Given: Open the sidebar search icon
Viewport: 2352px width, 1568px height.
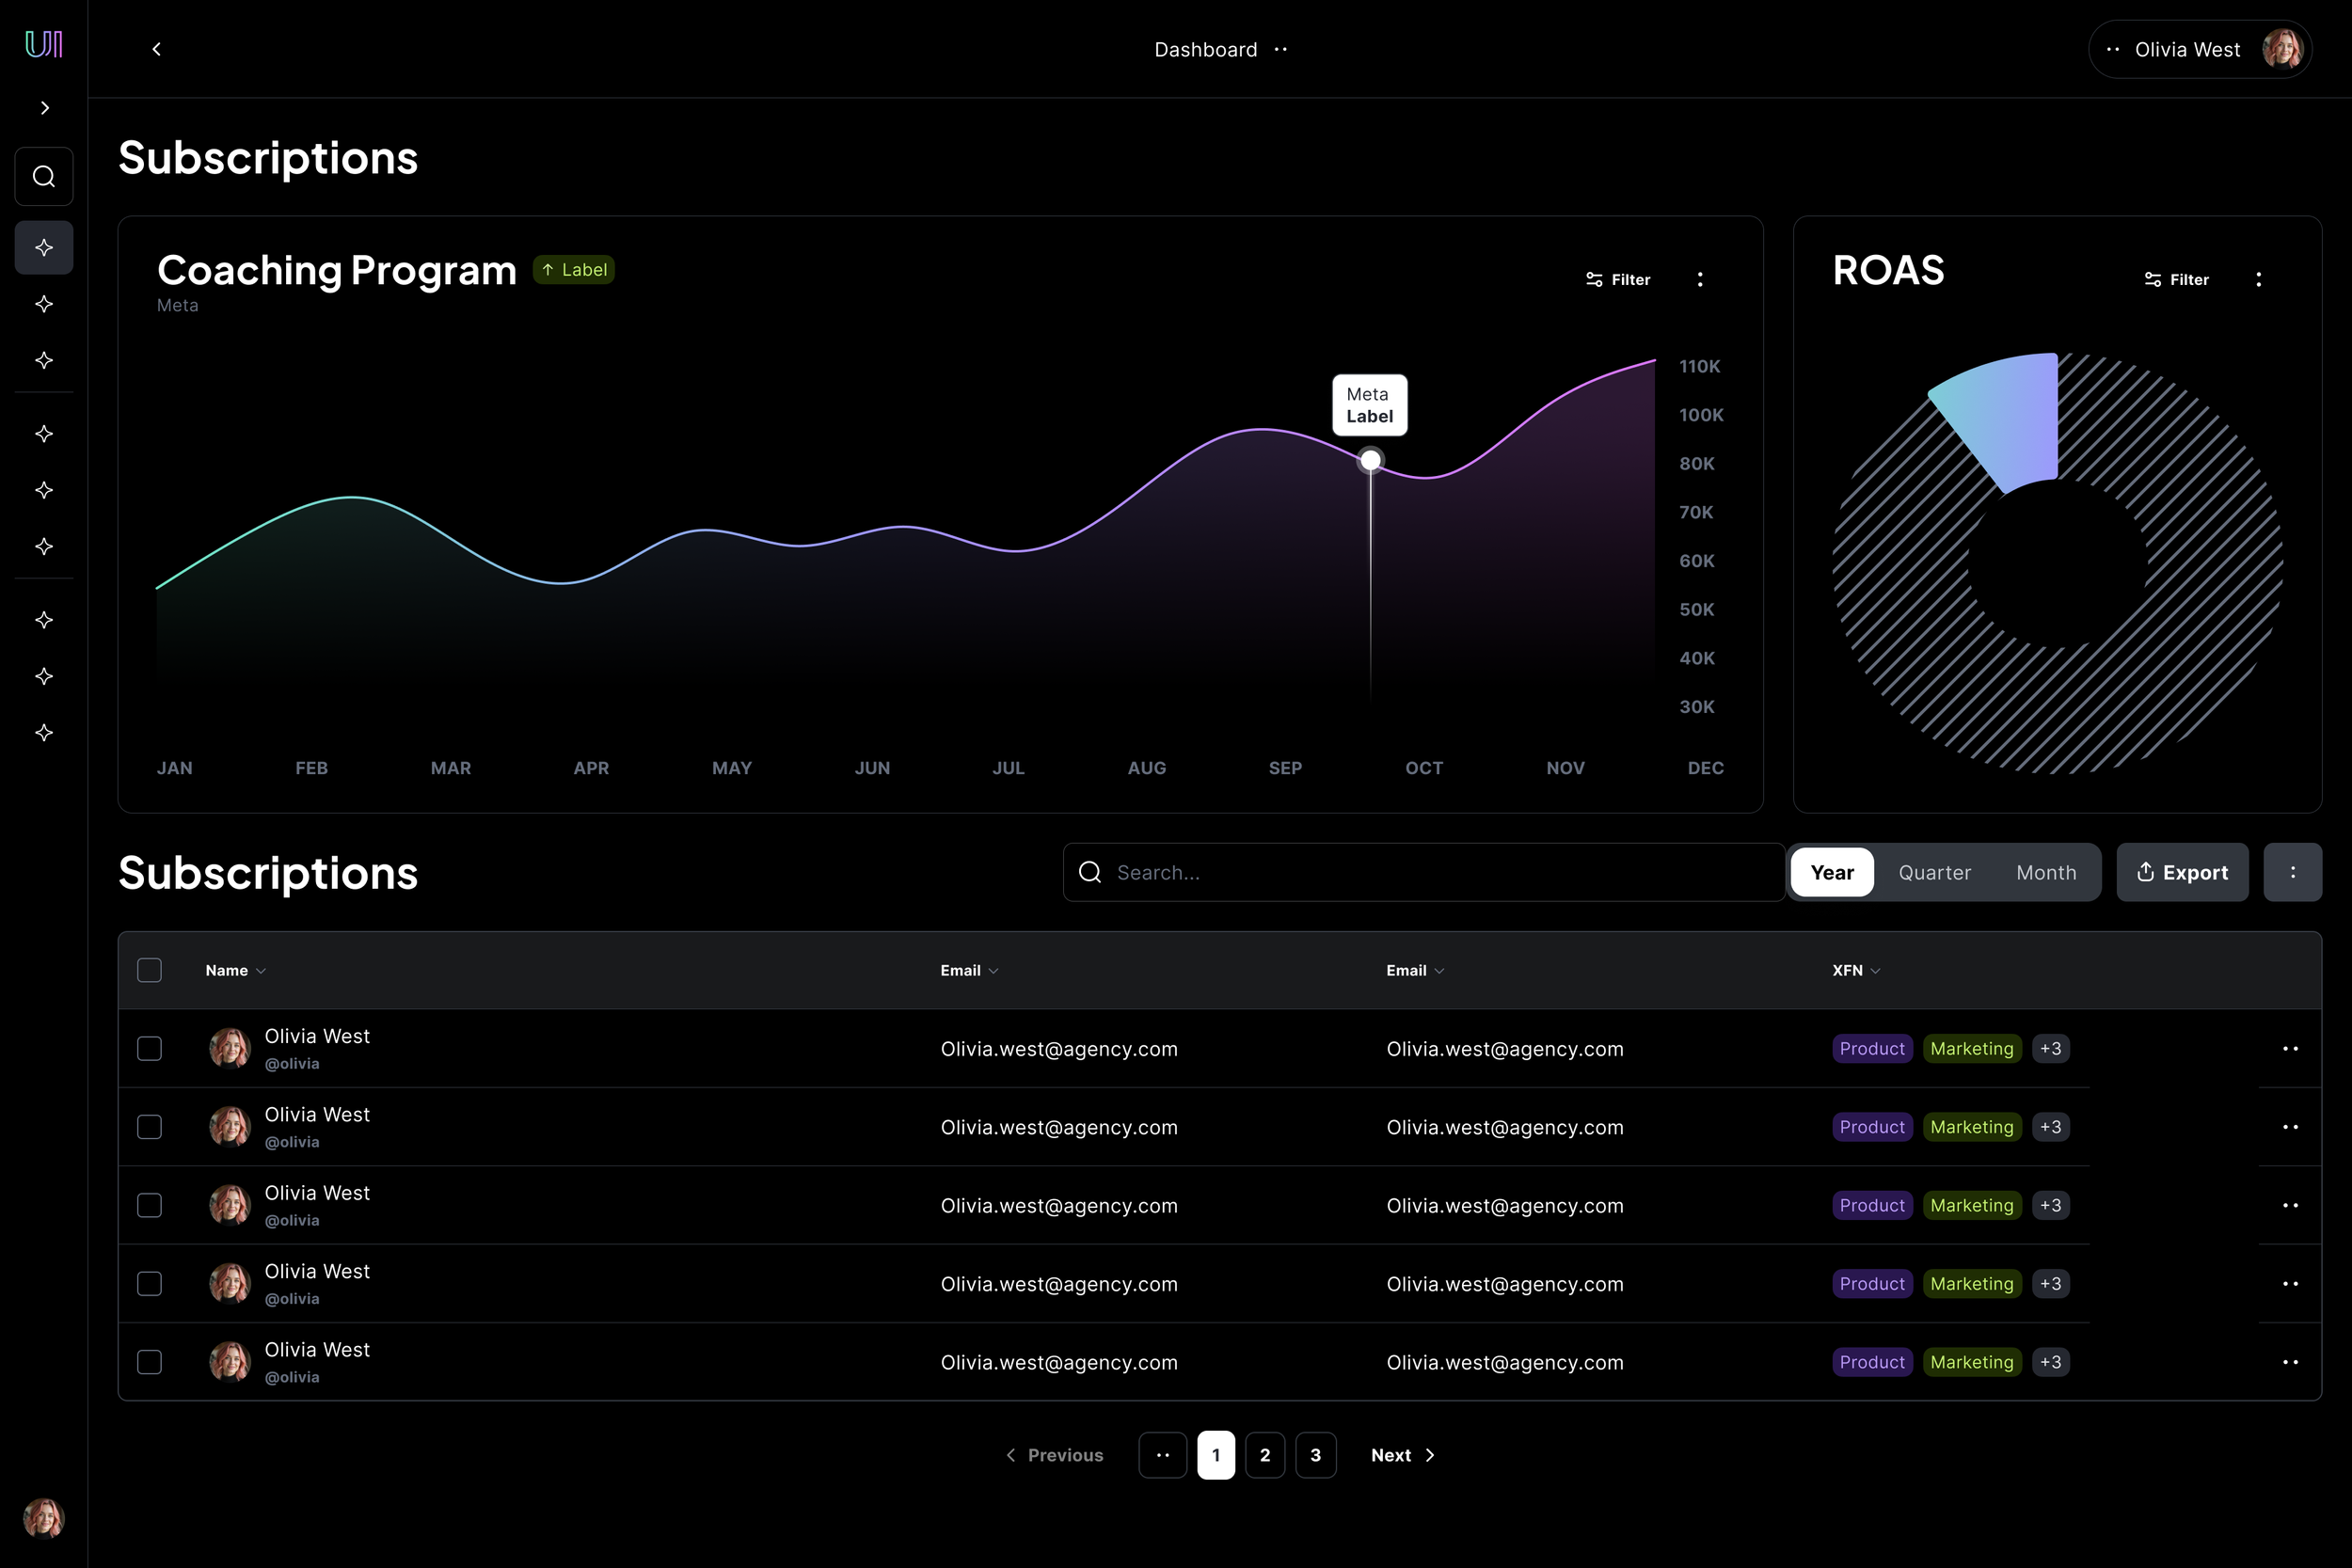Looking at the screenshot, I should pyautogui.click(x=44, y=177).
